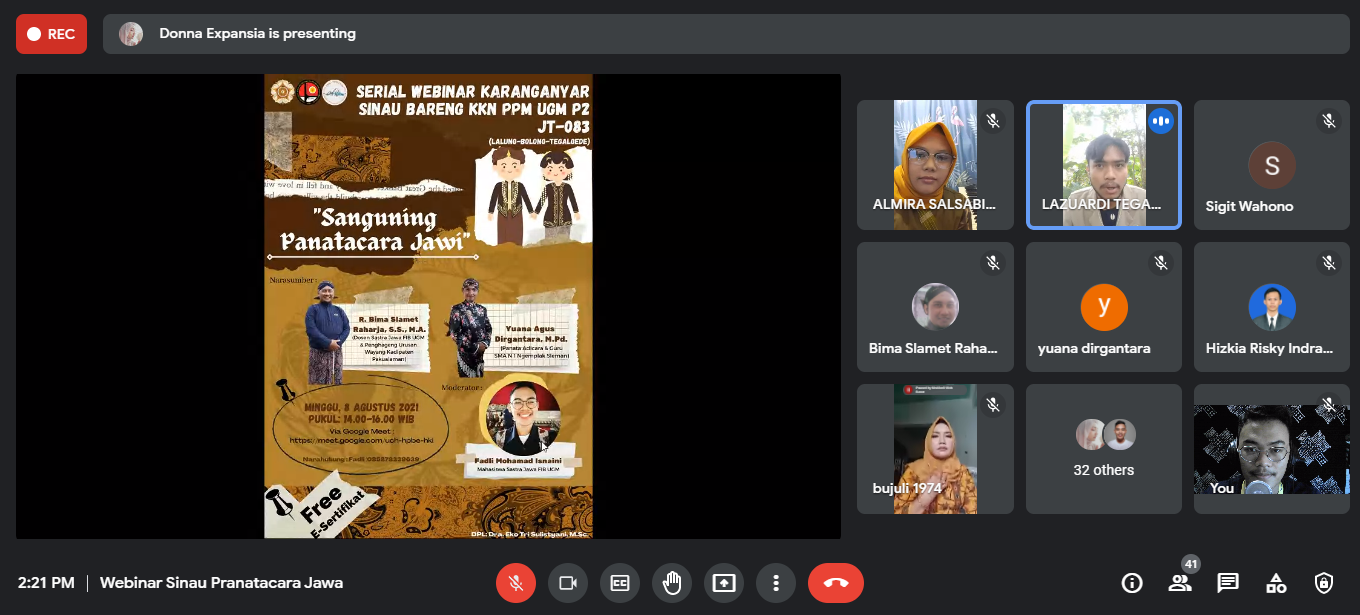Image resolution: width=1360 pixels, height=615 pixels.
Task: Open the participants panel showing 41 people
Action: coord(1179,582)
